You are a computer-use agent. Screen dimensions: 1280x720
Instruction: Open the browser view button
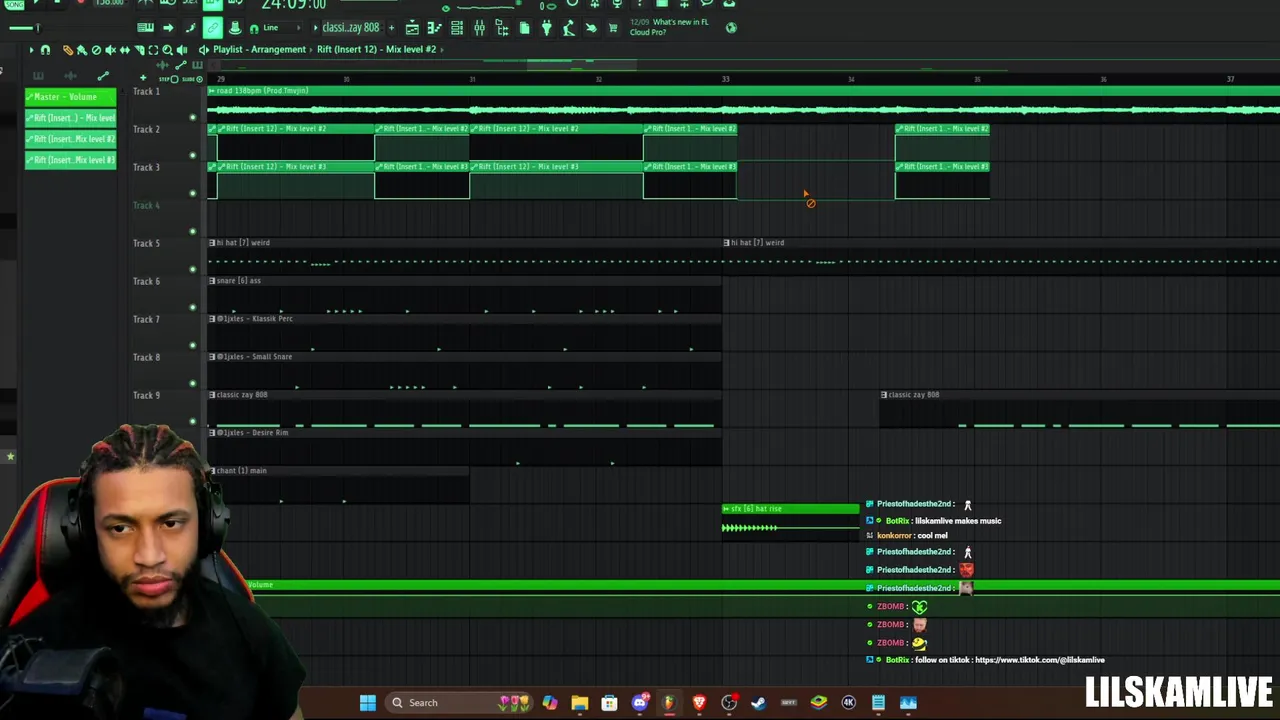502,28
